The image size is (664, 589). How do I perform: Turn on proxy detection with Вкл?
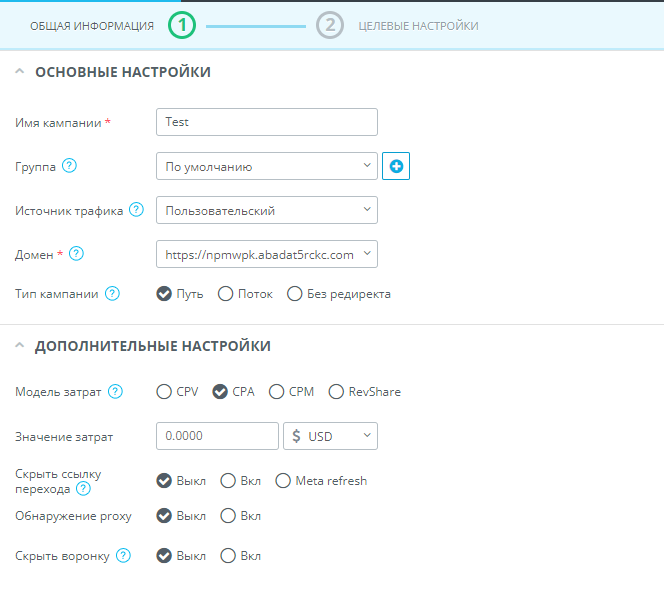(x=228, y=516)
